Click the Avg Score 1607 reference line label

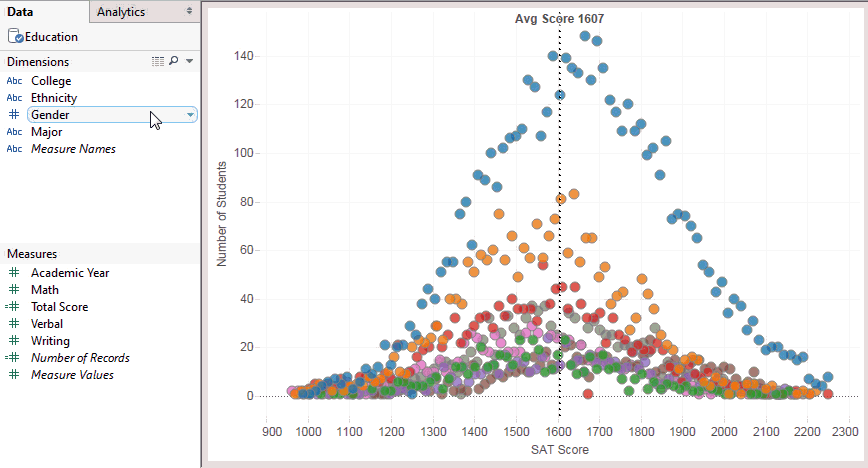559,19
